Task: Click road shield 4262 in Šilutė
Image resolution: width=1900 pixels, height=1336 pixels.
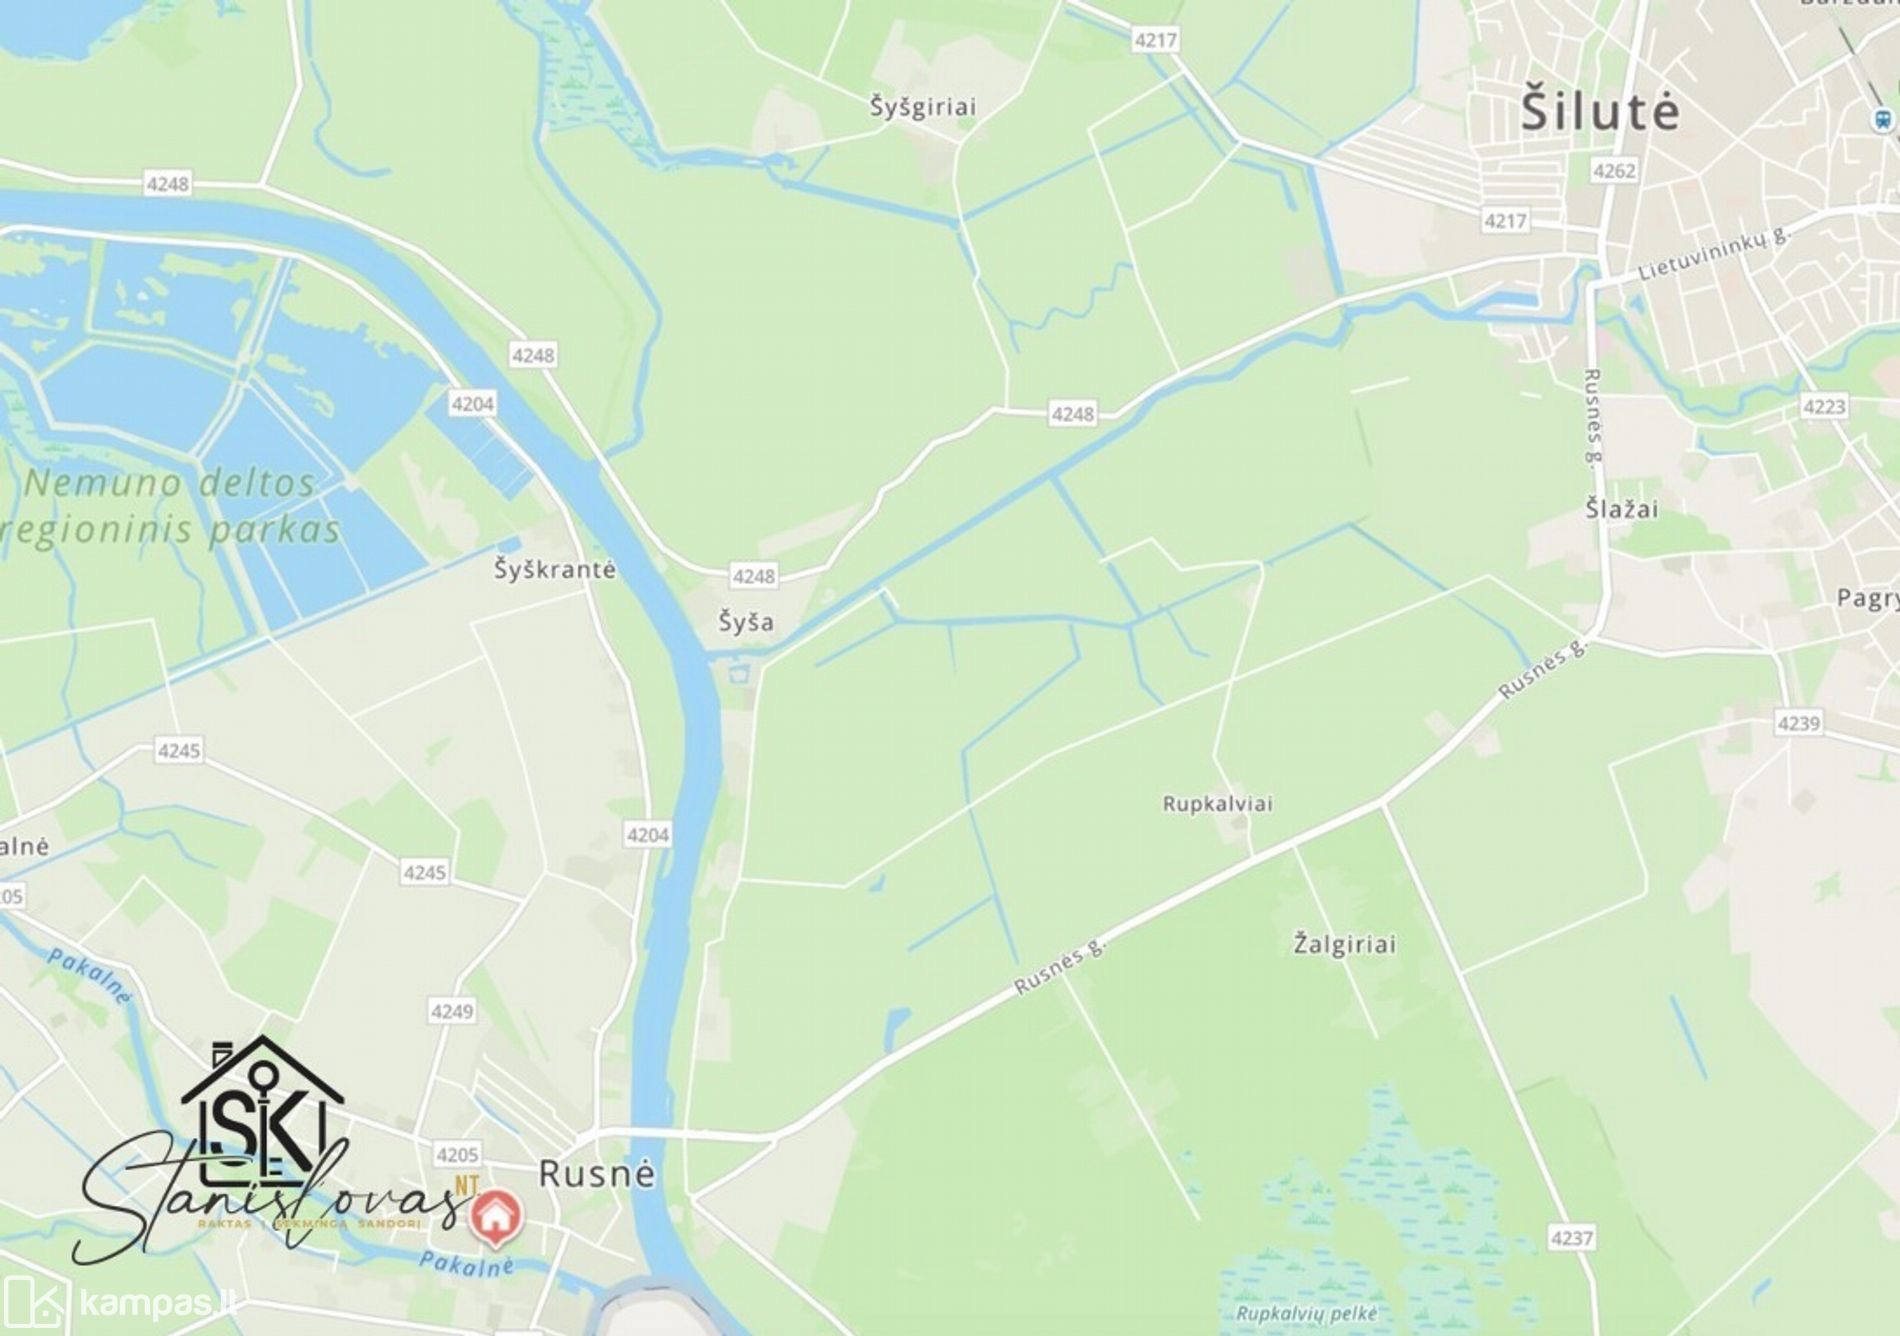Action: click(x=1614, y=171)
